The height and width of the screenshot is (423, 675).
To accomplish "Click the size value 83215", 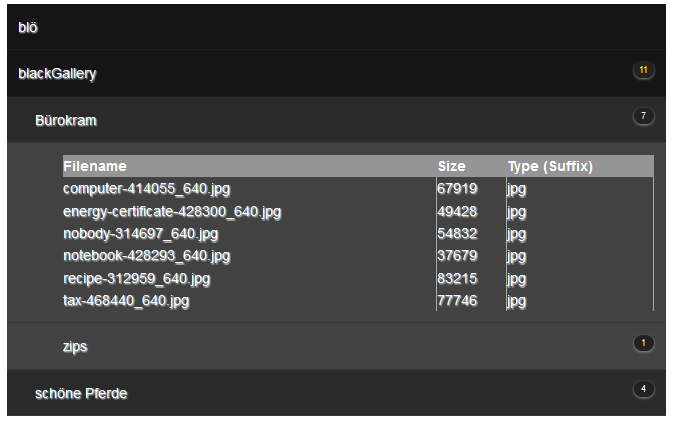I will [x=457, y=279].
